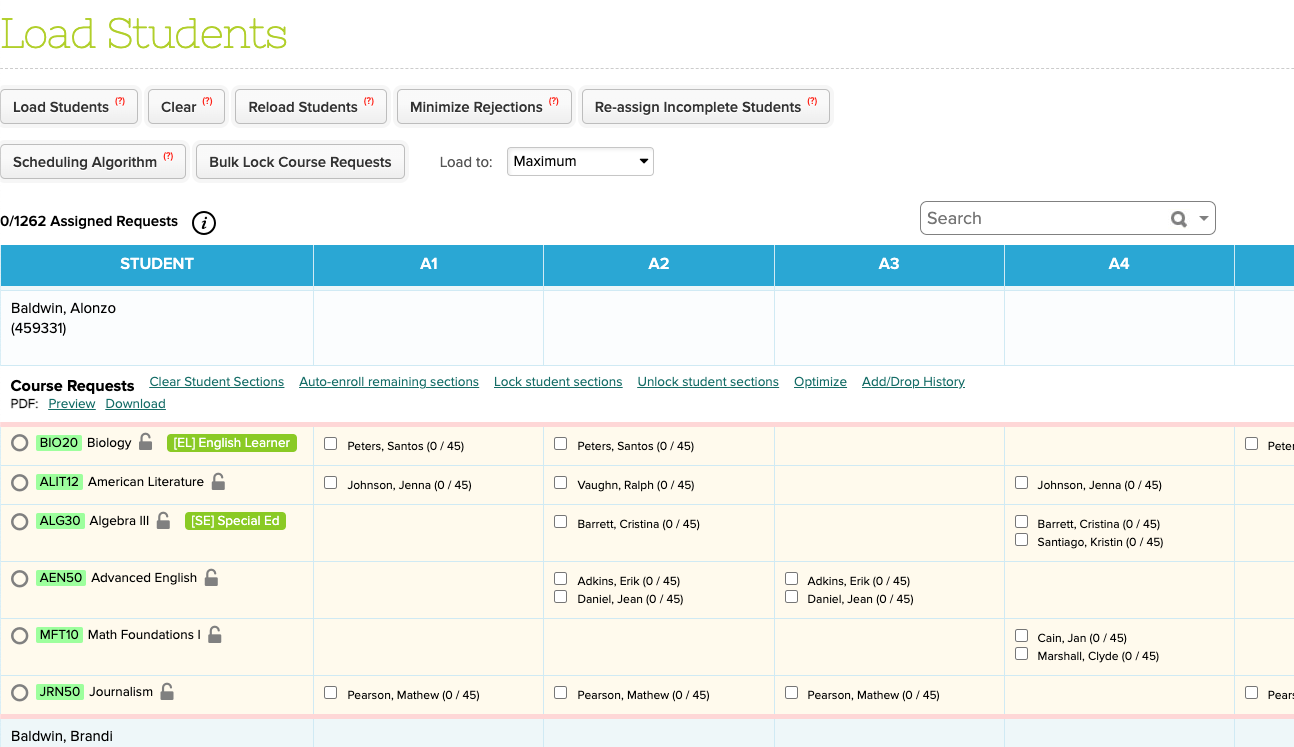Click the Minimize Rejections button
1294x747 pixels.
click(484, 107)
